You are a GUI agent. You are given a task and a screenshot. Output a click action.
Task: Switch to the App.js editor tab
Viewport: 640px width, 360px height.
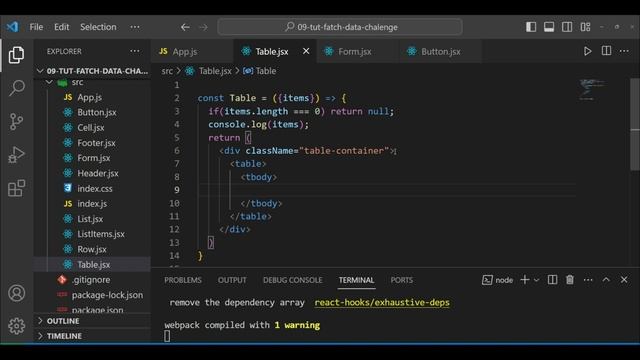pyautogui.click(x=192, y=51)
